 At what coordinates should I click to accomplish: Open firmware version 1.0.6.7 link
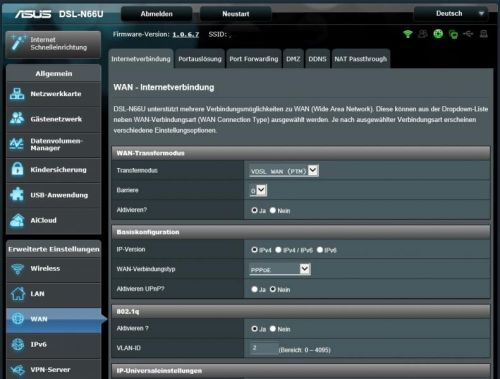[186, 34]
